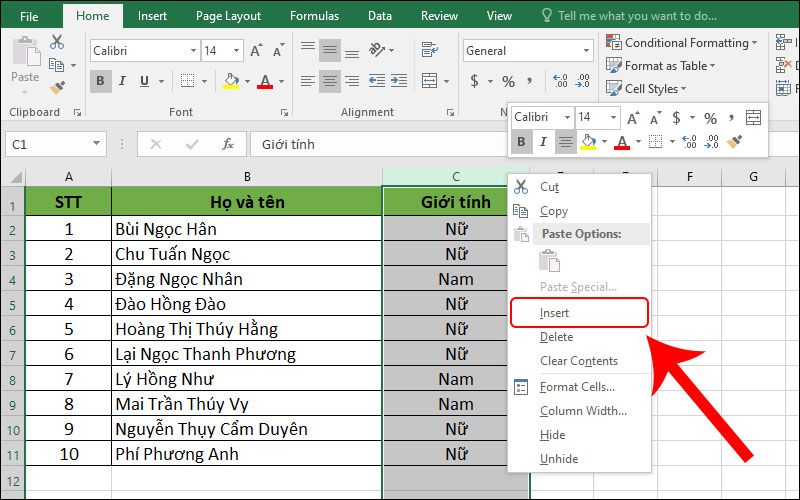
Task: Expand Format as Table menu
Action: tap(661, 66)
